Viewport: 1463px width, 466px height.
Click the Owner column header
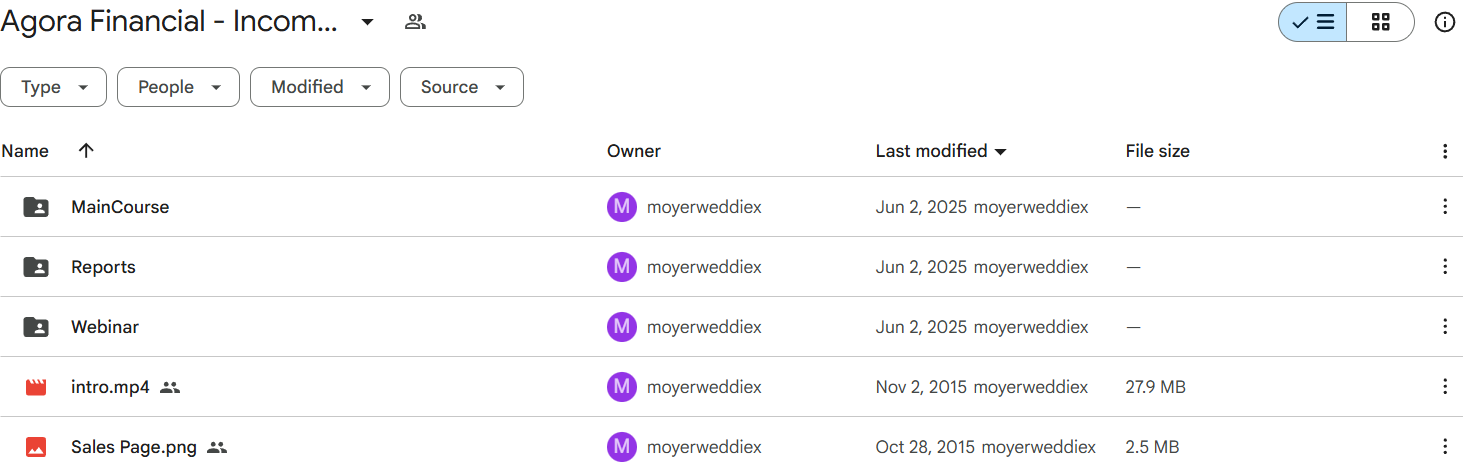[x=634, y=151]
